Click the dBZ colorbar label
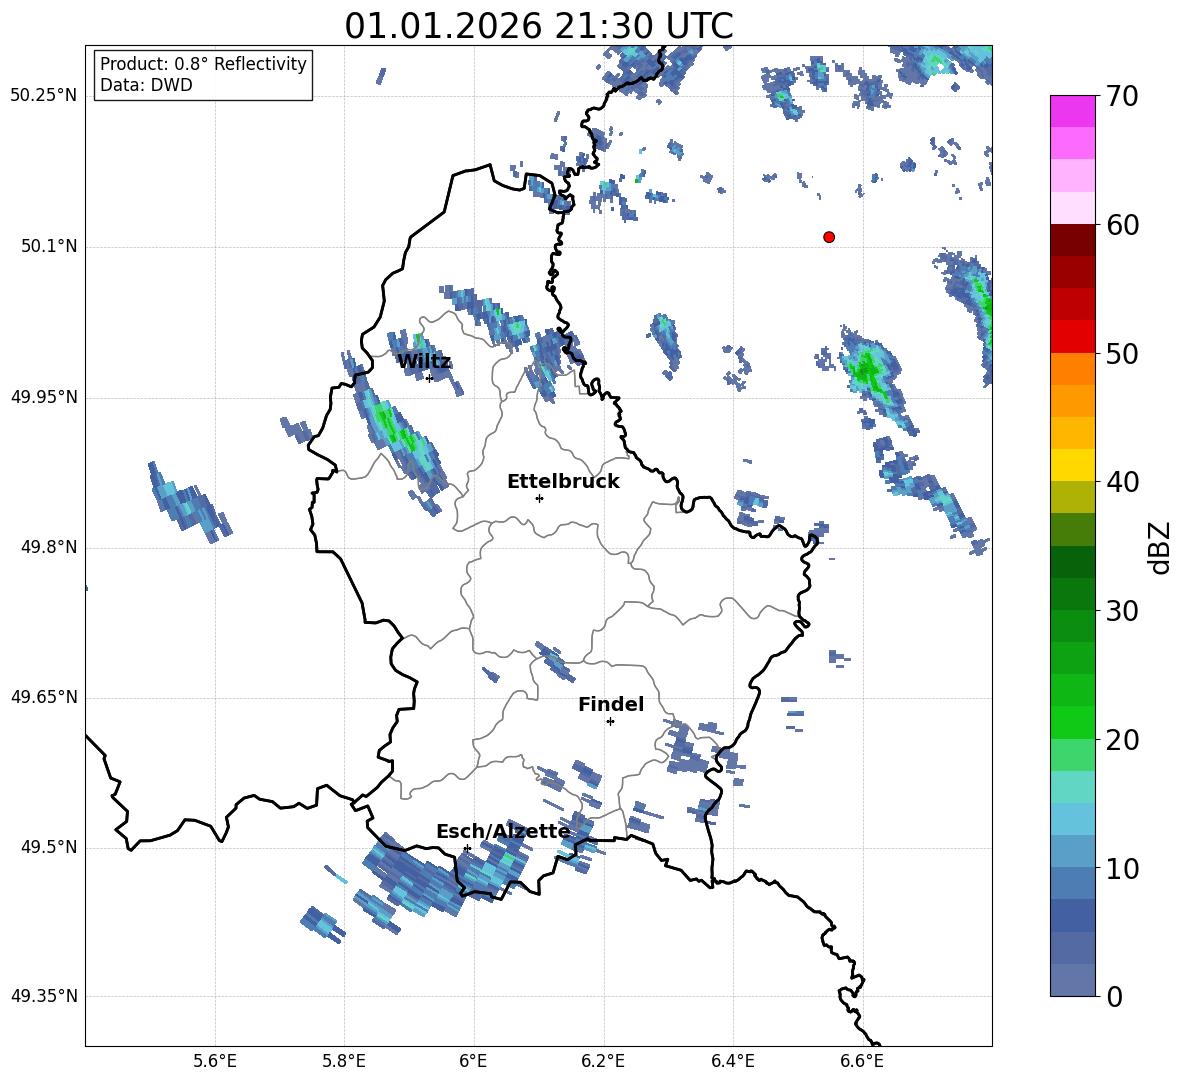Screen dimensions: 1184x1081 coord(1161,547)
